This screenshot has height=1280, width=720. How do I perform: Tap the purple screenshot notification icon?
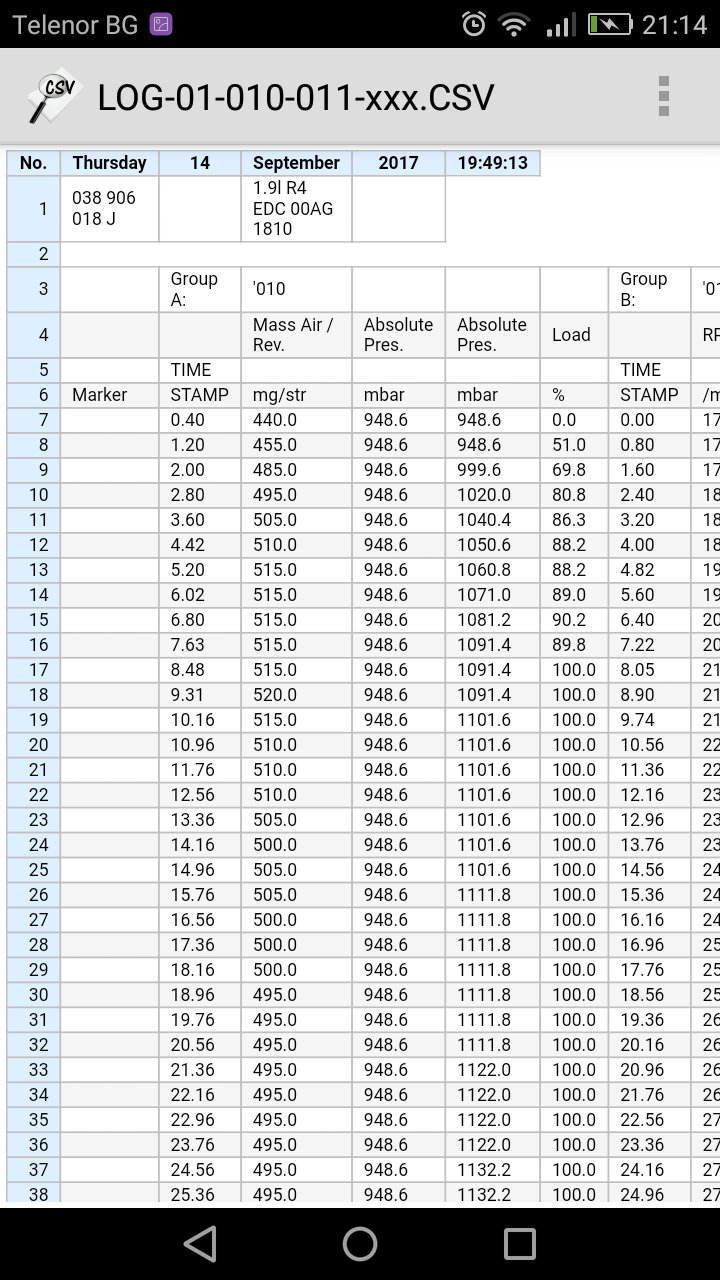160,25
